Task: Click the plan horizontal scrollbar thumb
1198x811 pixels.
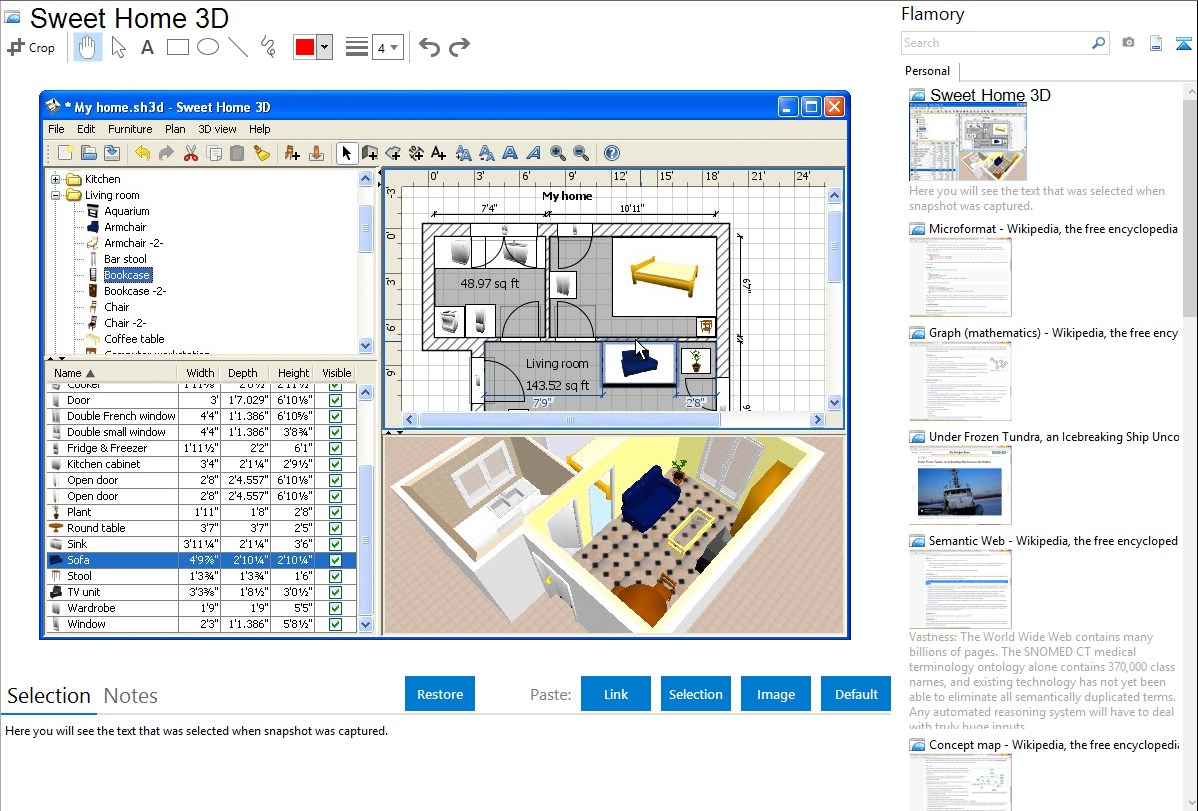Action: click(570, 420)
